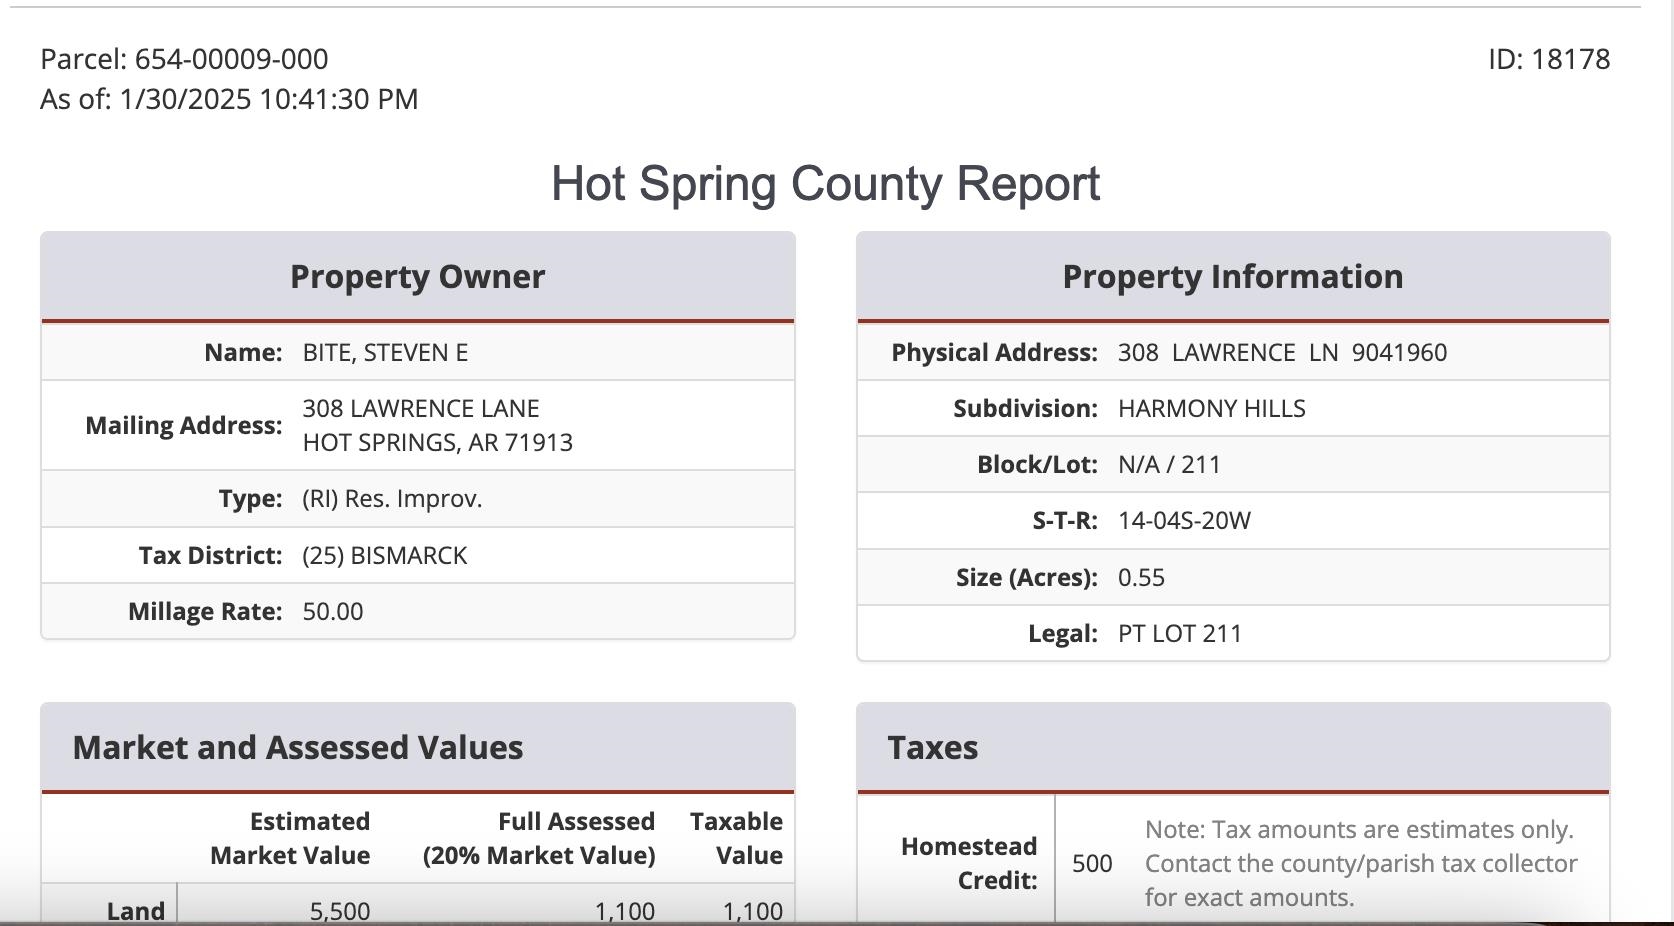Click the Size (Acres) value 0.55
The image size is (1674, 926).
pos(1141,578)
